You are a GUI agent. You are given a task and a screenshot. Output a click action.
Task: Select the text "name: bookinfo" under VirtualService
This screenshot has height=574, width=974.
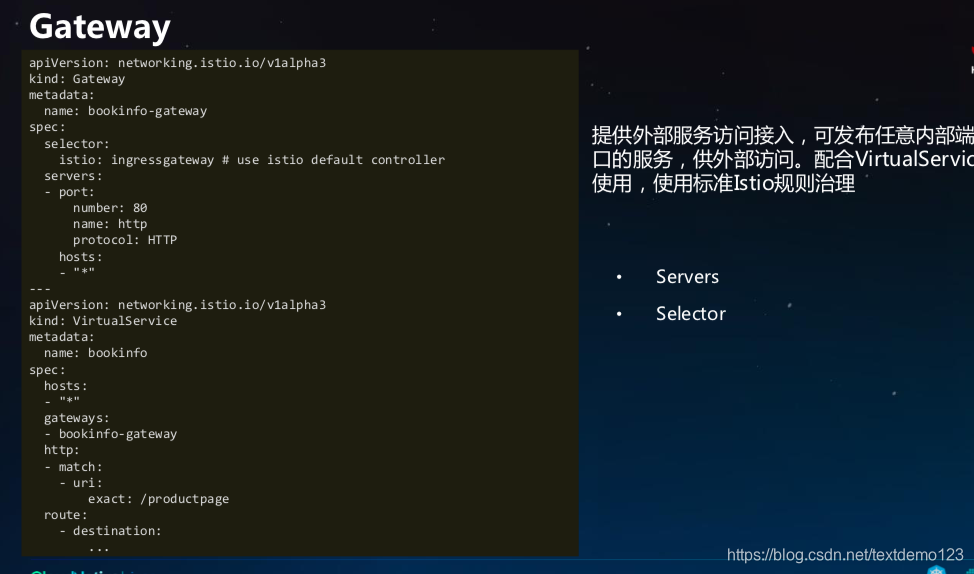coord(96,353)
